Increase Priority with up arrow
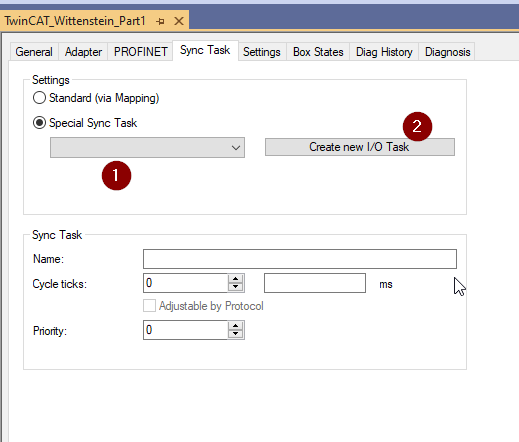 point(236,326)
